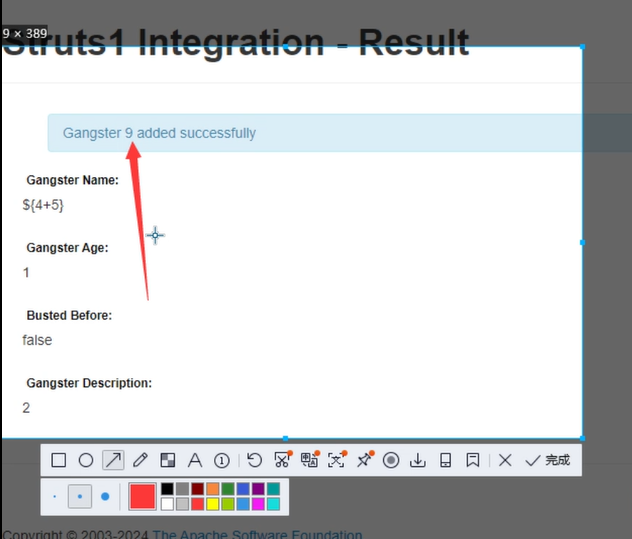Select the text annotation tool

[195, 460]
